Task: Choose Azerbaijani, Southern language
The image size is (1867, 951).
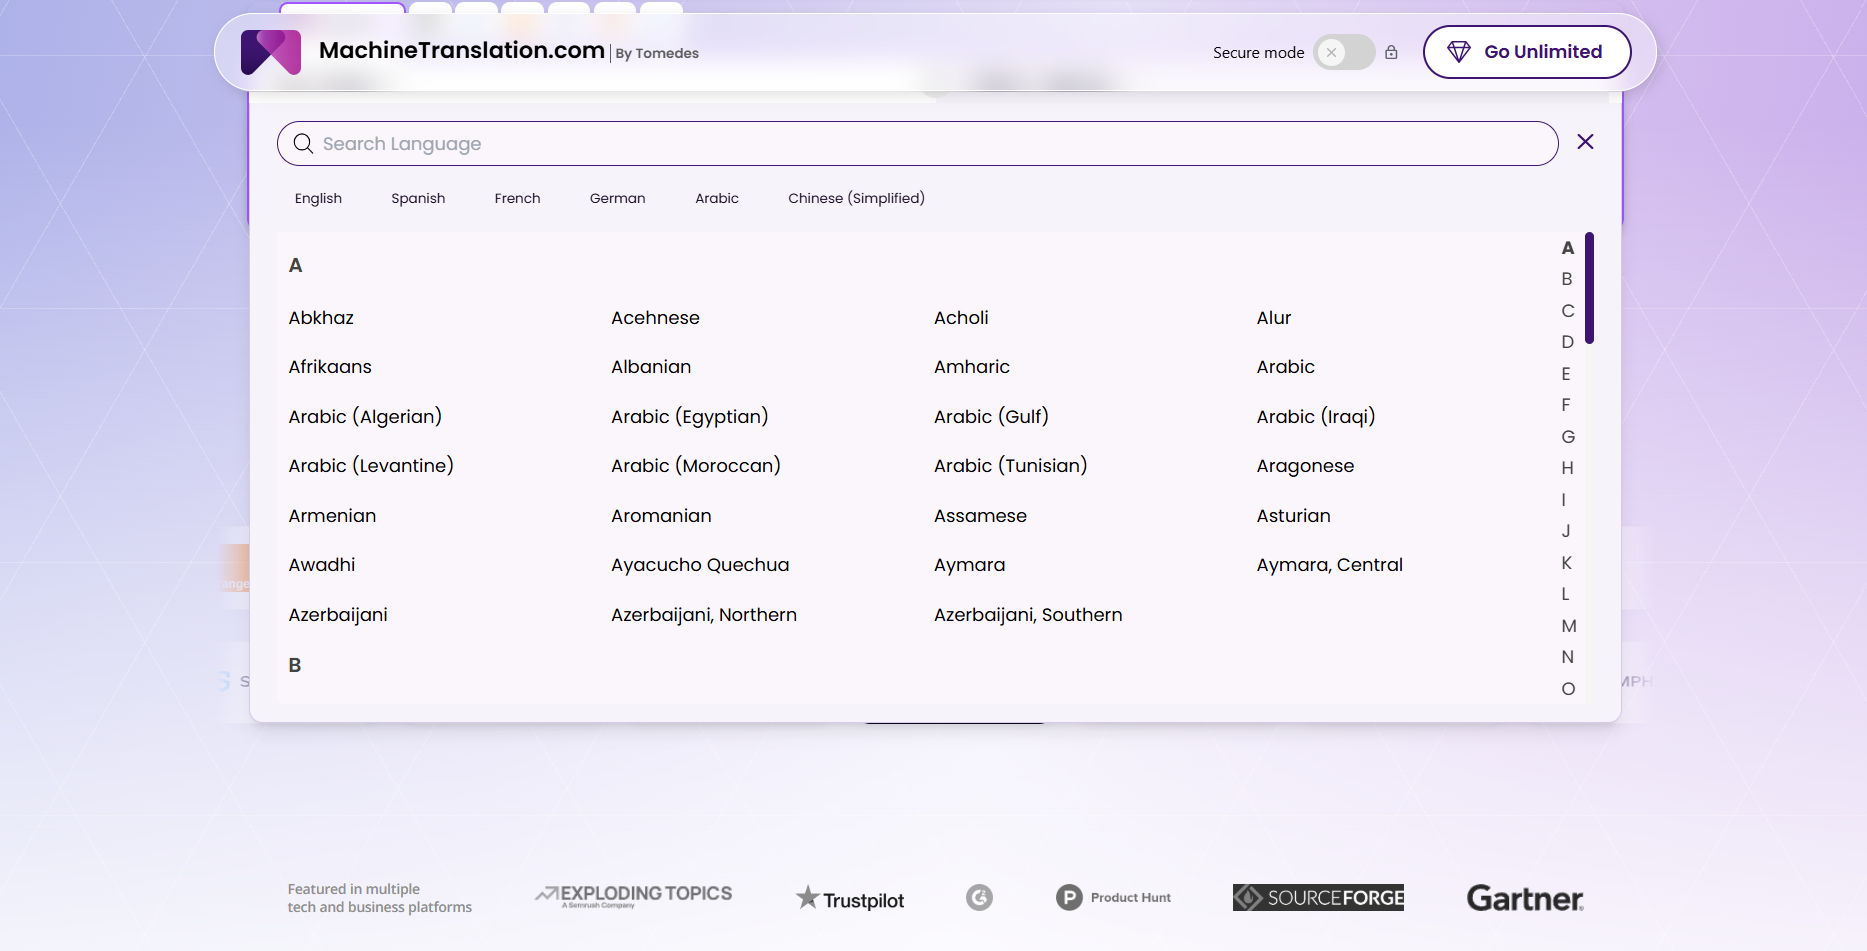Action: [x=1028, y=615]
